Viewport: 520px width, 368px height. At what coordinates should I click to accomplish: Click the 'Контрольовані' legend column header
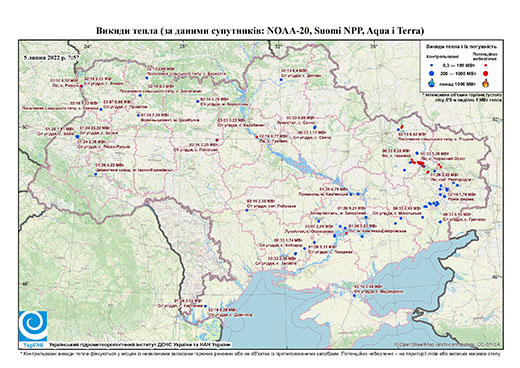pyautogui.click(x=442, y=56)
